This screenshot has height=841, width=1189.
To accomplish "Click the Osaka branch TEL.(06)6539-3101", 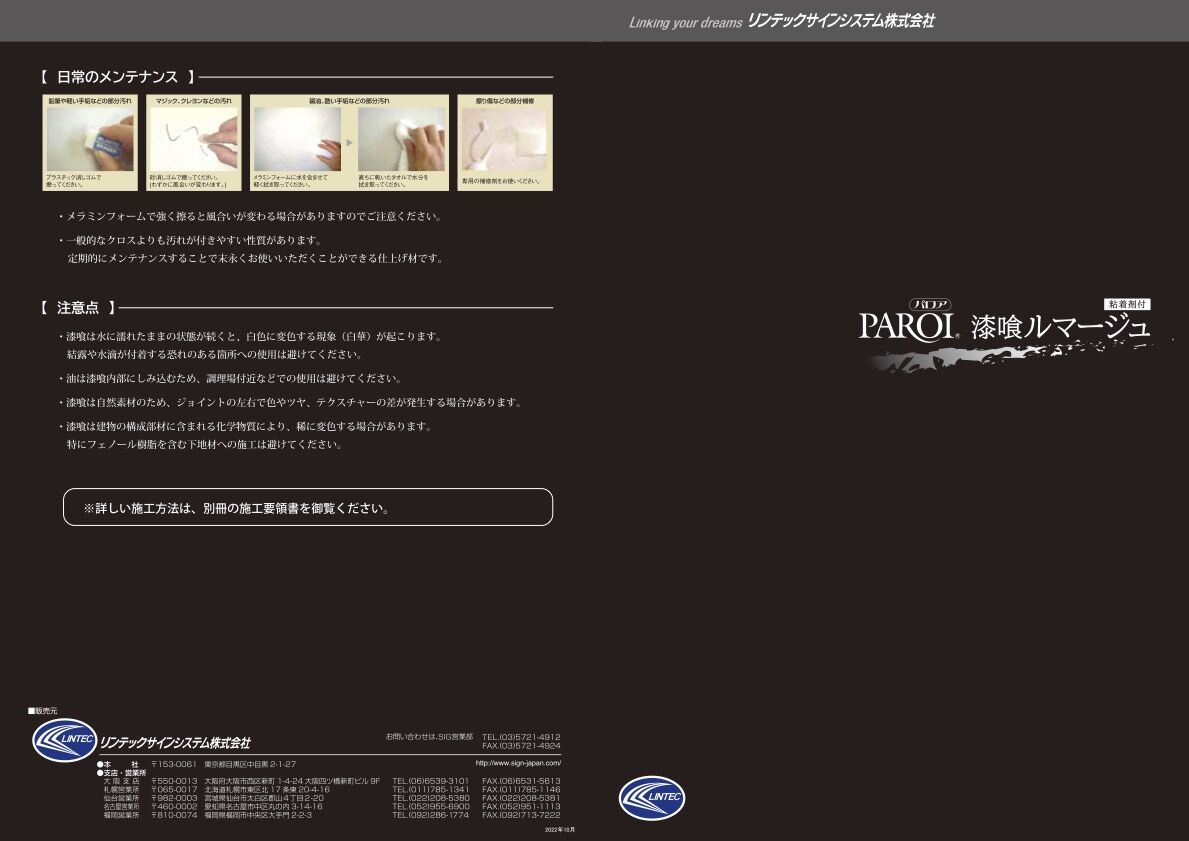I will point(431,781).
